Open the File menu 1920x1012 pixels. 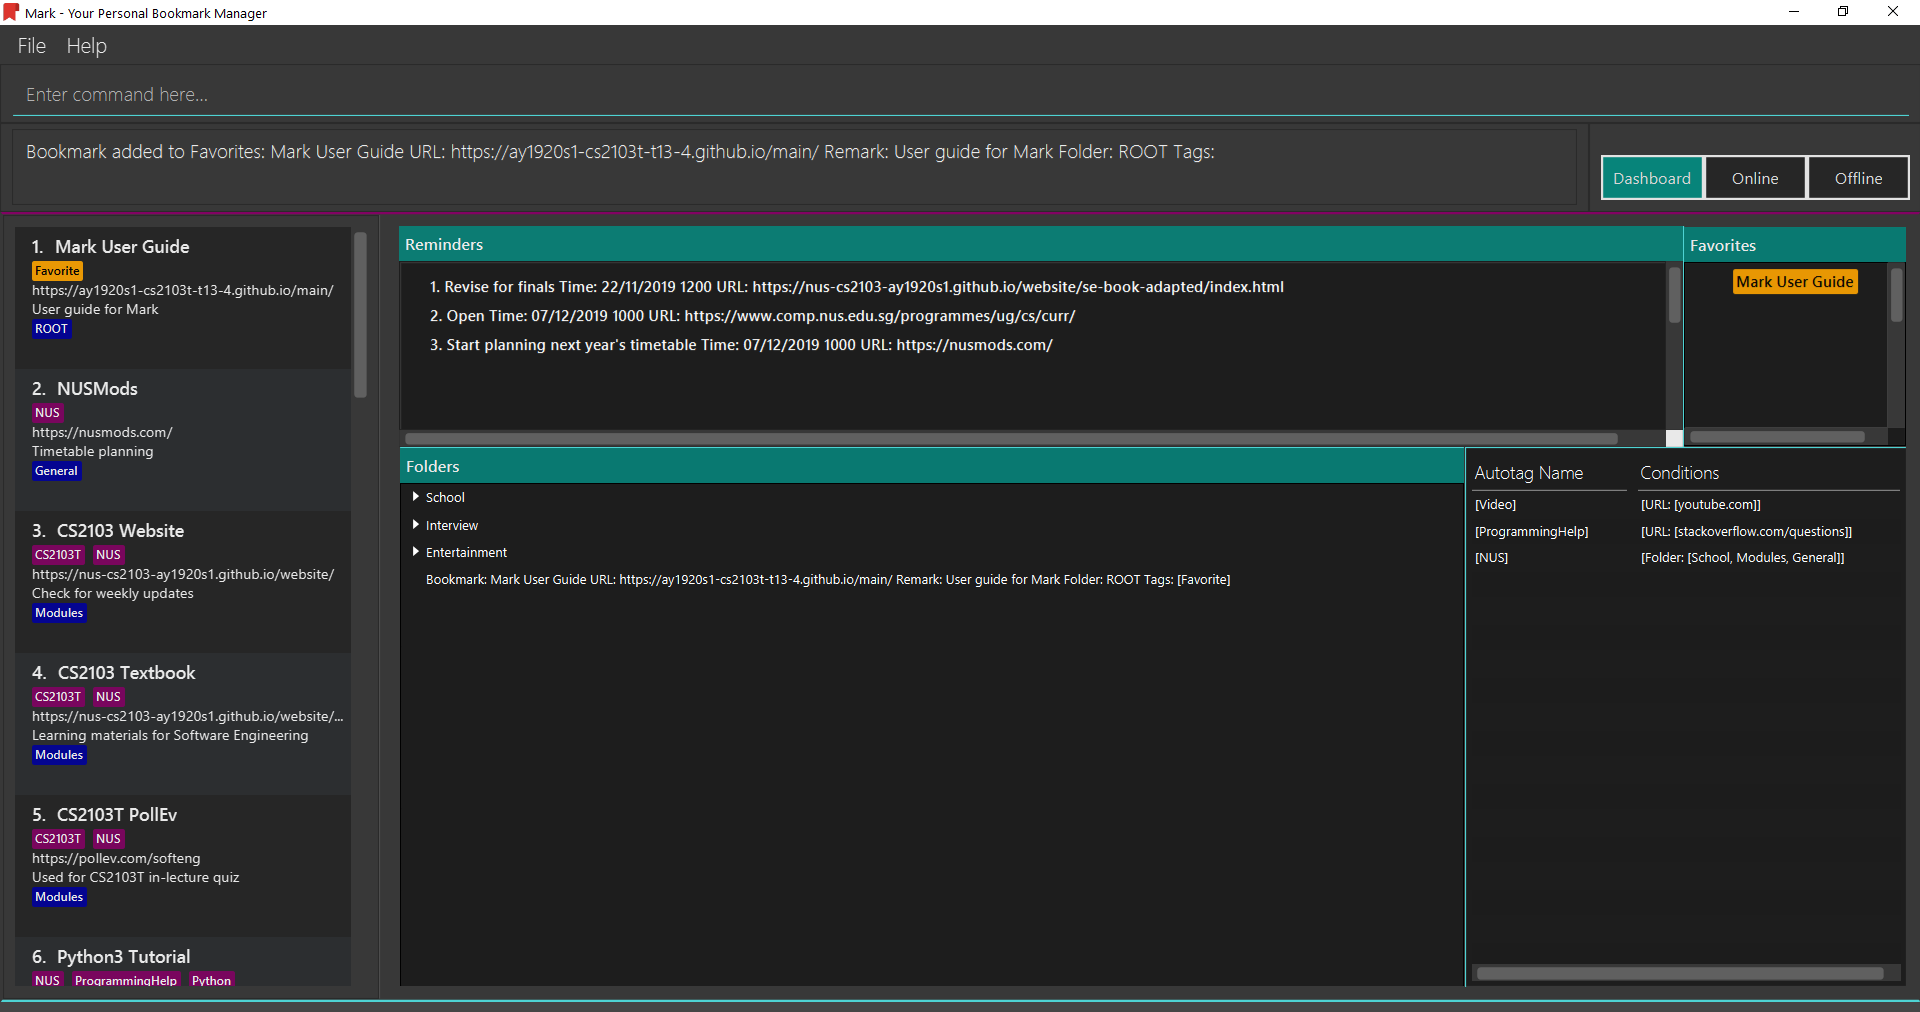pyautogui.click(x=31, y=46)
